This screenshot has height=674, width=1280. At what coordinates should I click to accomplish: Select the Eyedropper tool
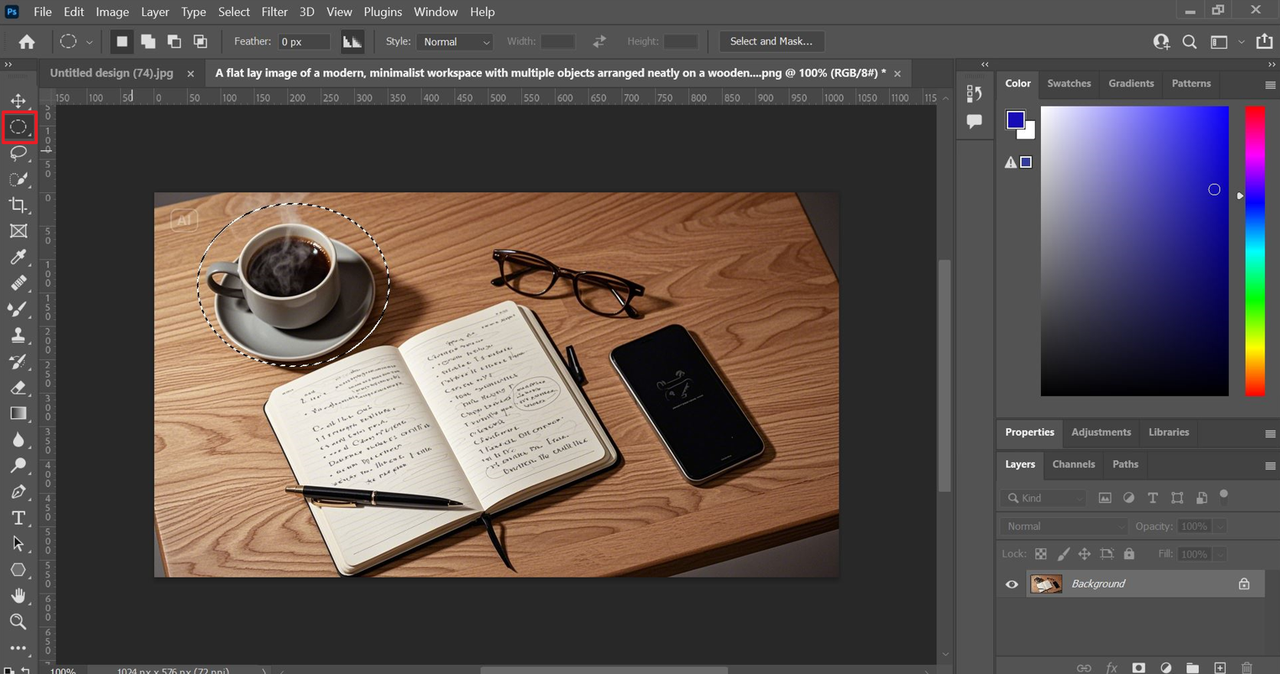click(18, 257)
